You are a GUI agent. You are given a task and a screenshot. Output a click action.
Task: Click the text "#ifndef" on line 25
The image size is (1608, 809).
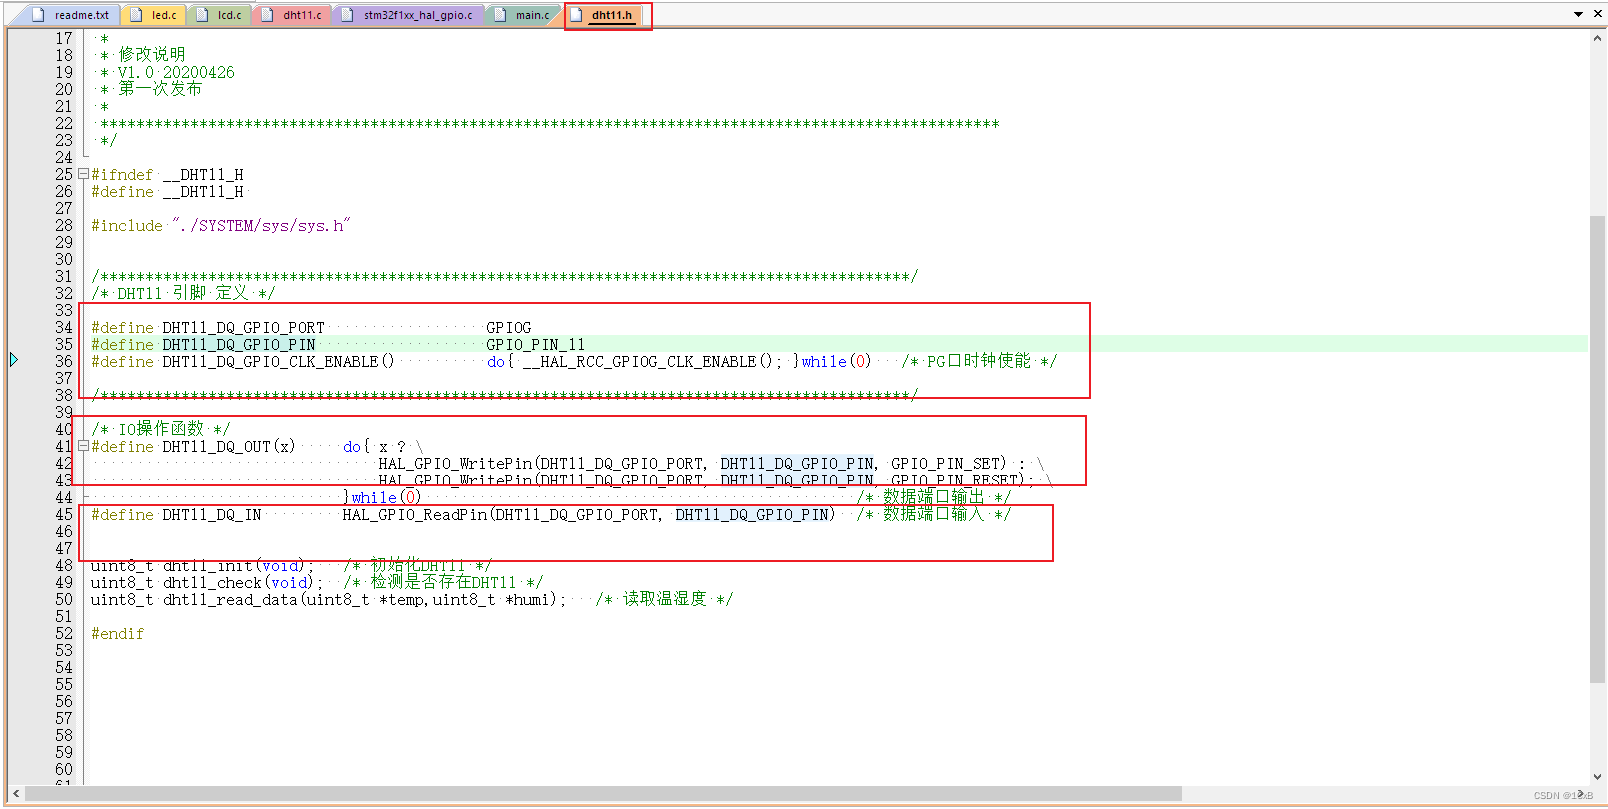pyautogui.click(x=122, y=175)
